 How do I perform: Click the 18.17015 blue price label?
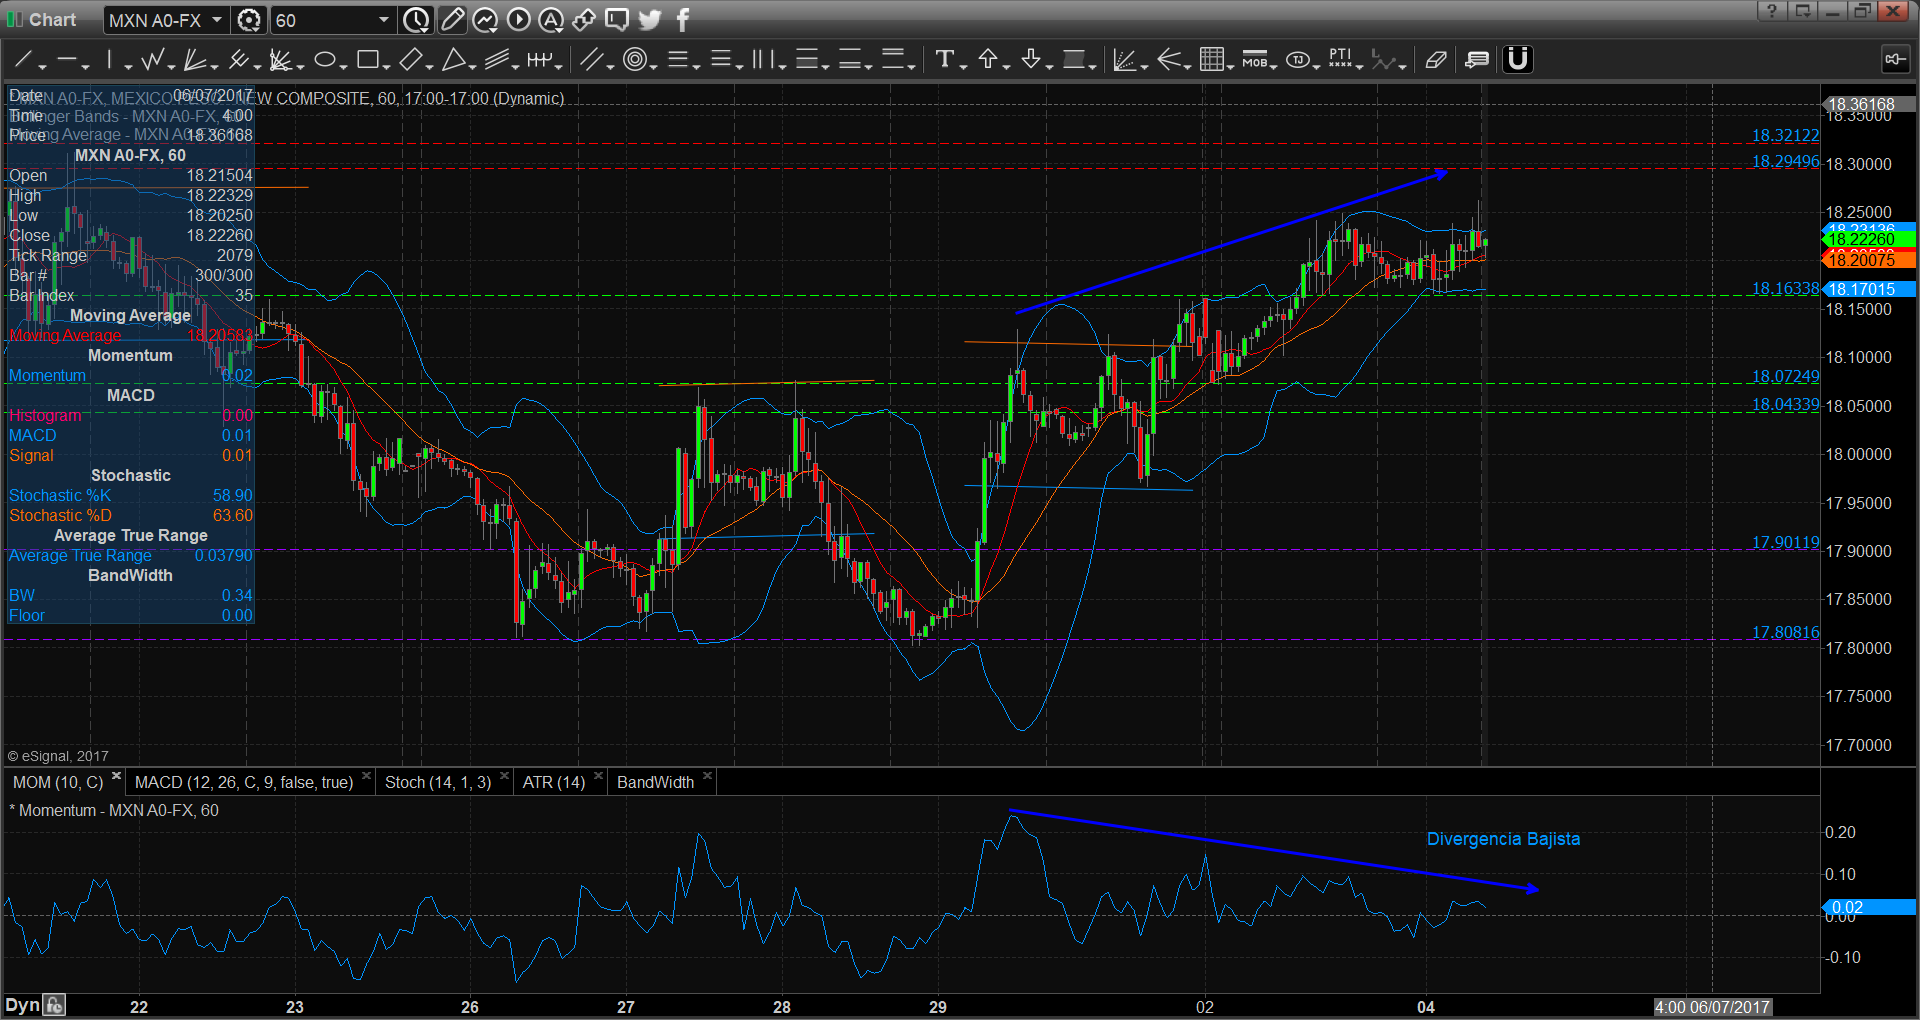(1868, 290)
